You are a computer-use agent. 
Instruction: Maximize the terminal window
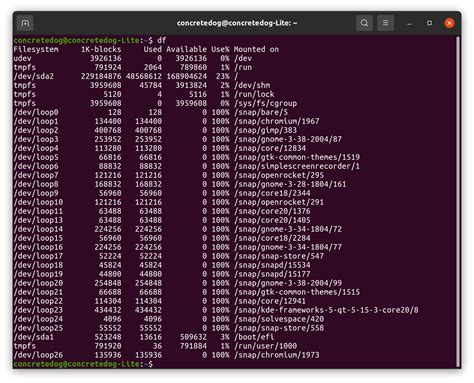429,23
